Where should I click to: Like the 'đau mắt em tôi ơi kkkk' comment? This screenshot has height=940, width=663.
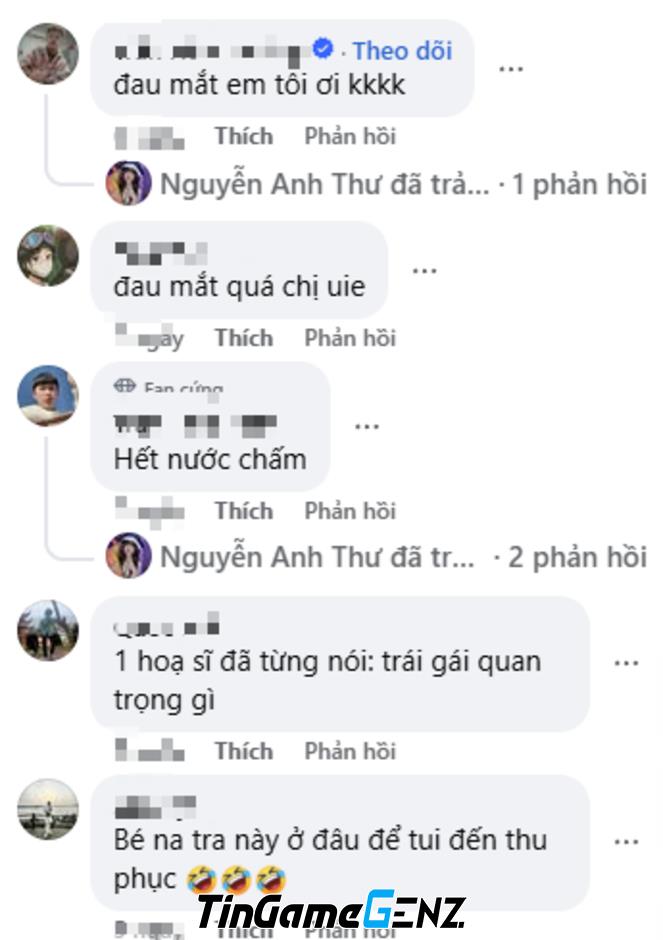(244, 136)
